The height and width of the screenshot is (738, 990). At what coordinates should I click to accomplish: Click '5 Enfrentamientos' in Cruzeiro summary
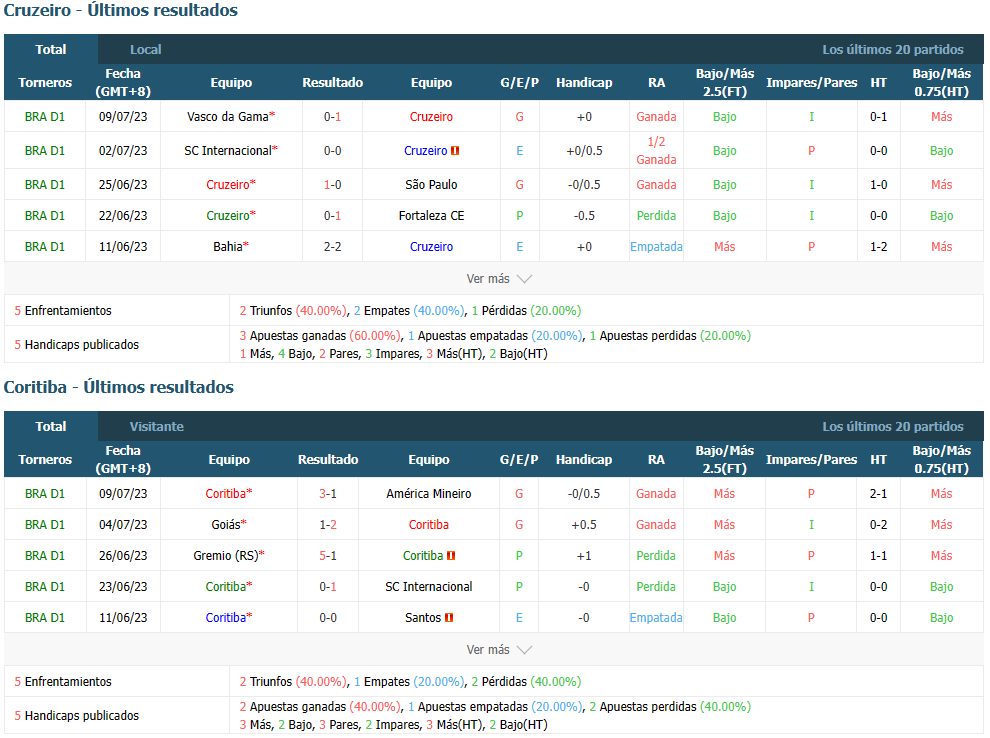tap(63, 311)
